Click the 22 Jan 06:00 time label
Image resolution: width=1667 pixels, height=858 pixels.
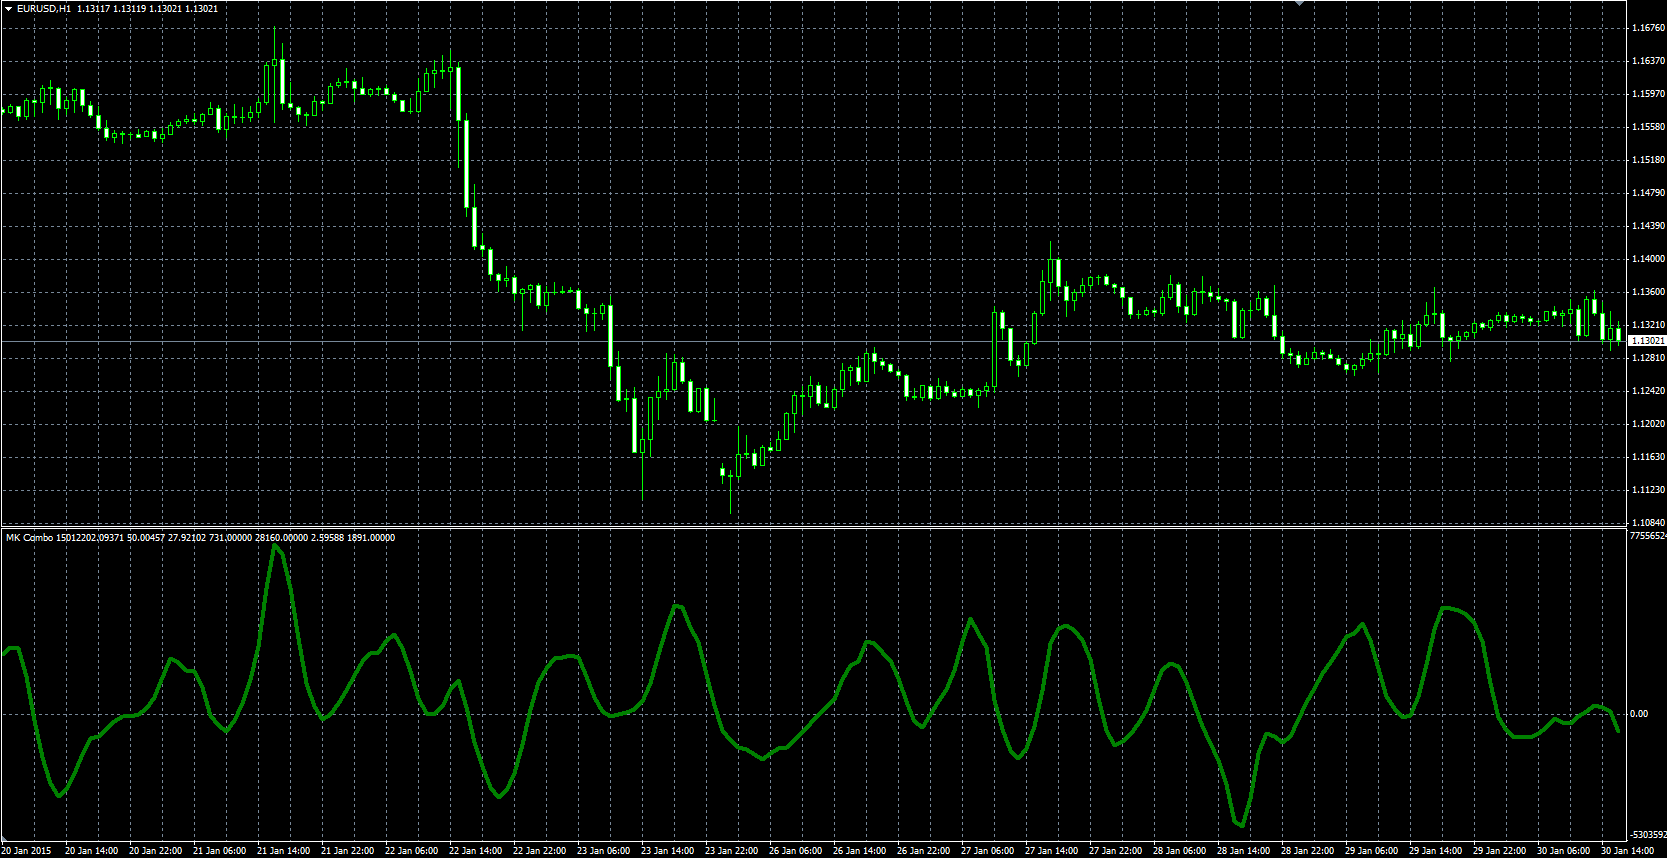click(411, 851)
